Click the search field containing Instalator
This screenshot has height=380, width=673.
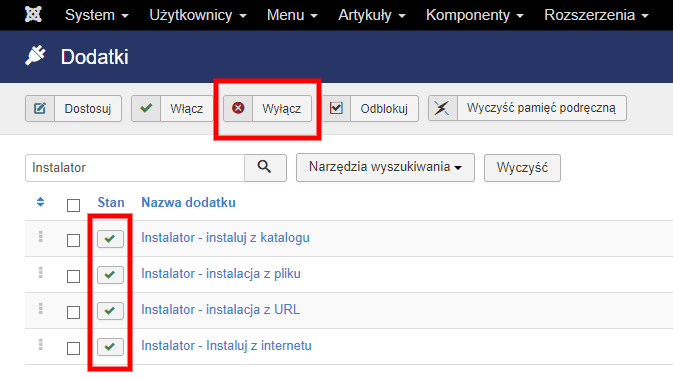coord(135,167)
